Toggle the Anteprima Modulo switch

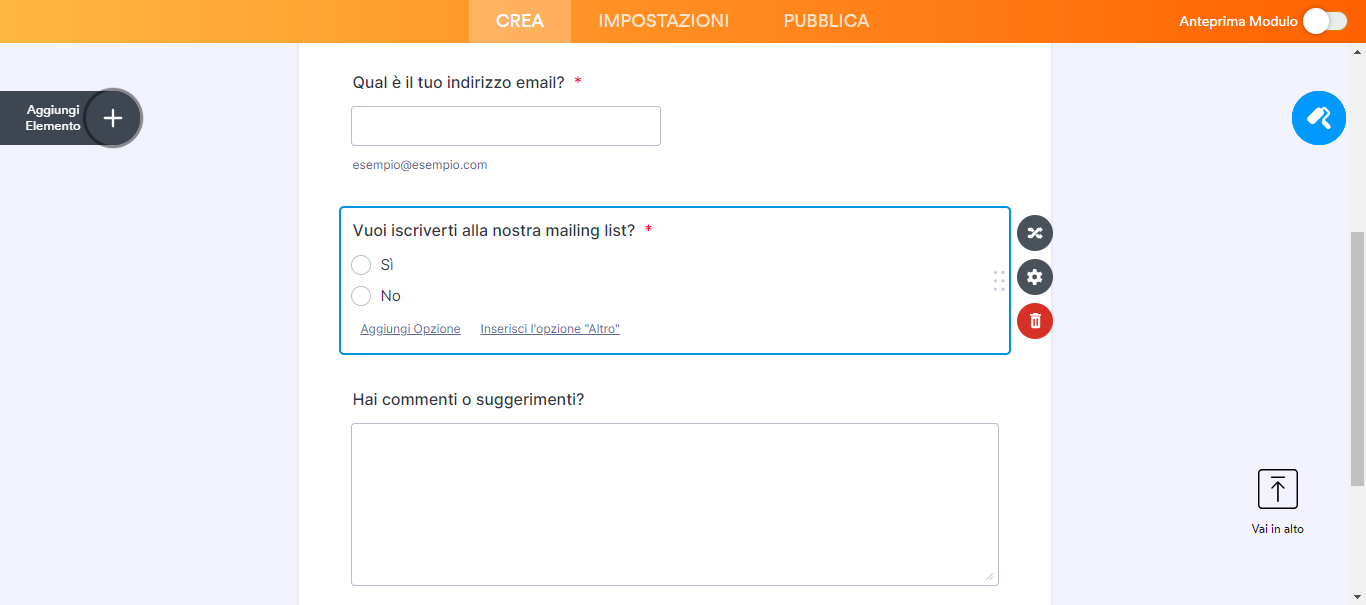point(1325,21)
